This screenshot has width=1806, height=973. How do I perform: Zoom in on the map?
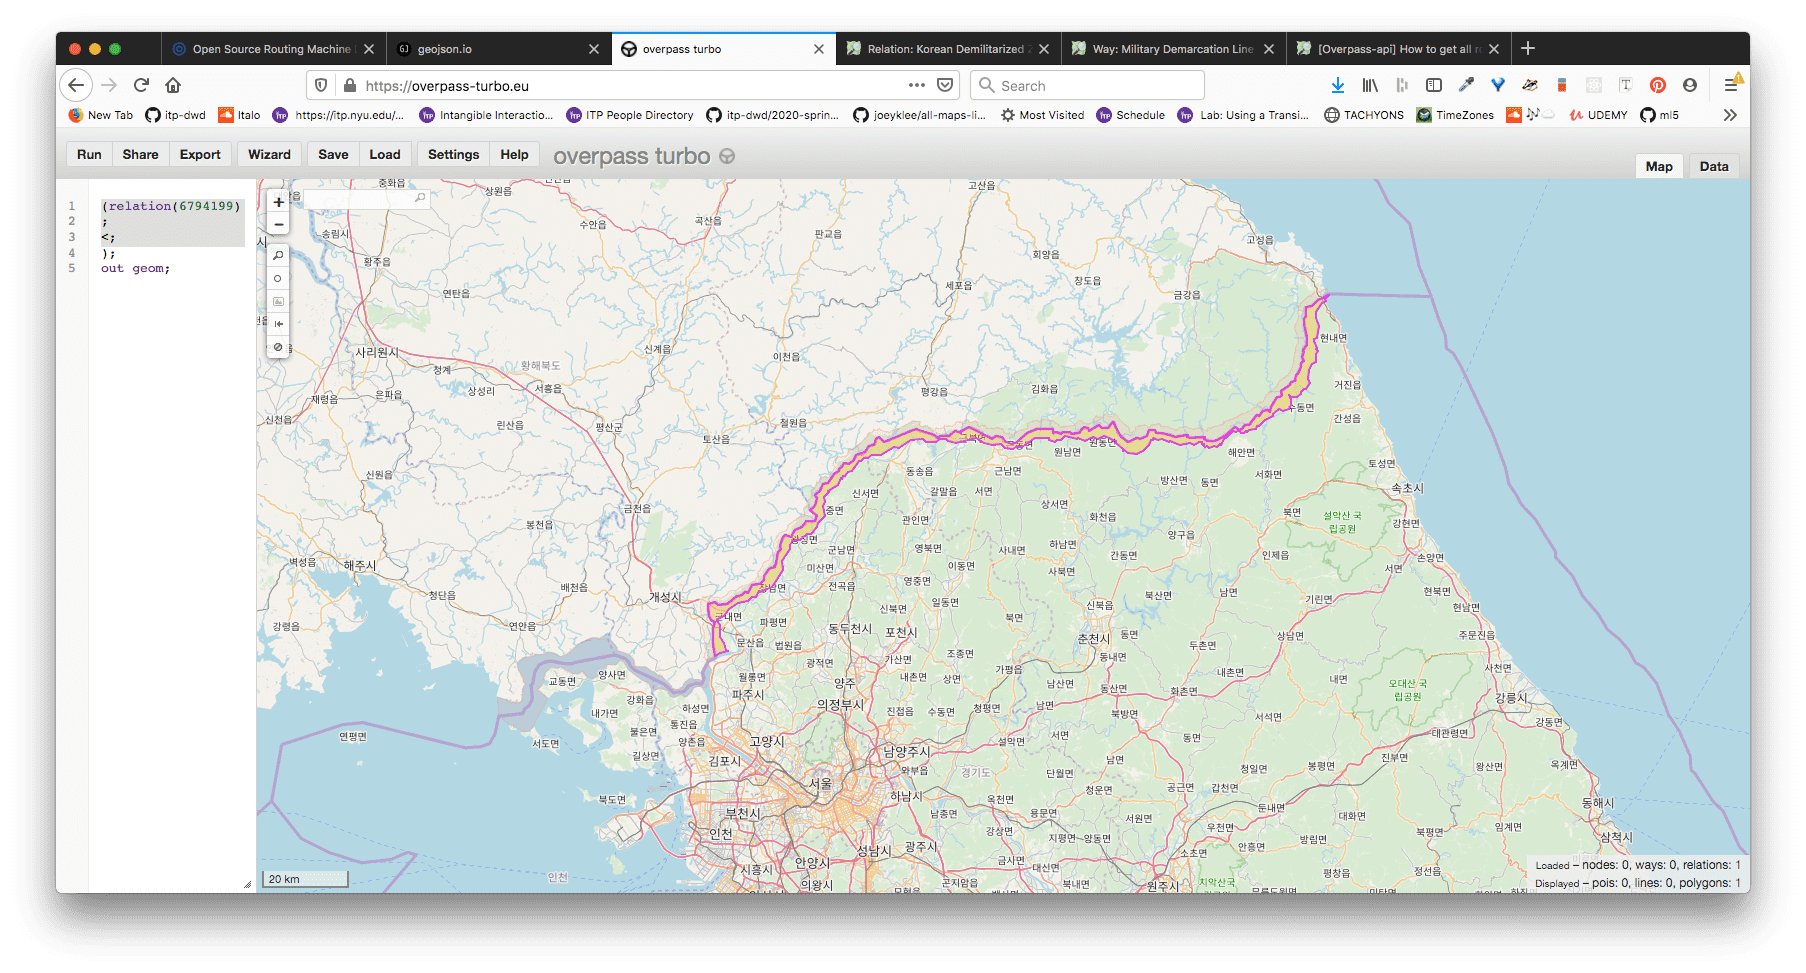coord(278,202)
